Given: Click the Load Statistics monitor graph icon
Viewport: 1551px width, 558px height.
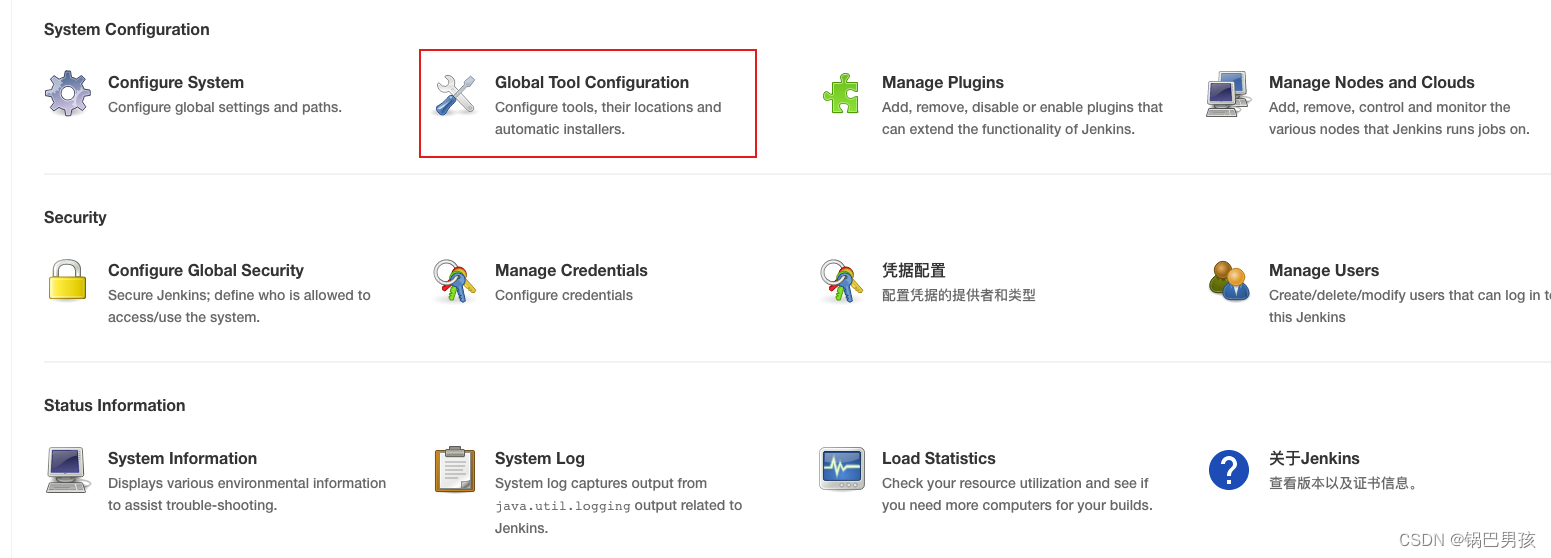Looking at the screenshot, I should click(x=841, y=469).
